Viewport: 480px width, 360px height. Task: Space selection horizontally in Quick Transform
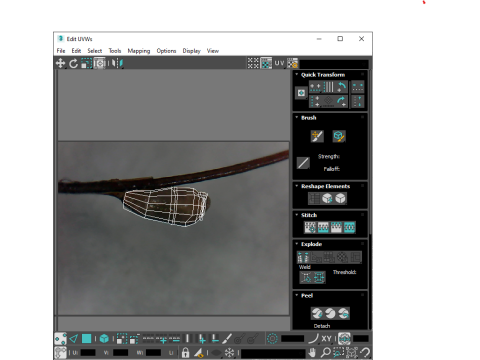tap(358, 87)
